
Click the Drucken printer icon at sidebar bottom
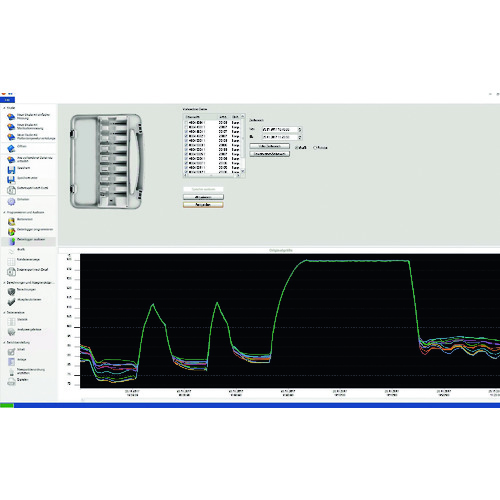point(11,381)
